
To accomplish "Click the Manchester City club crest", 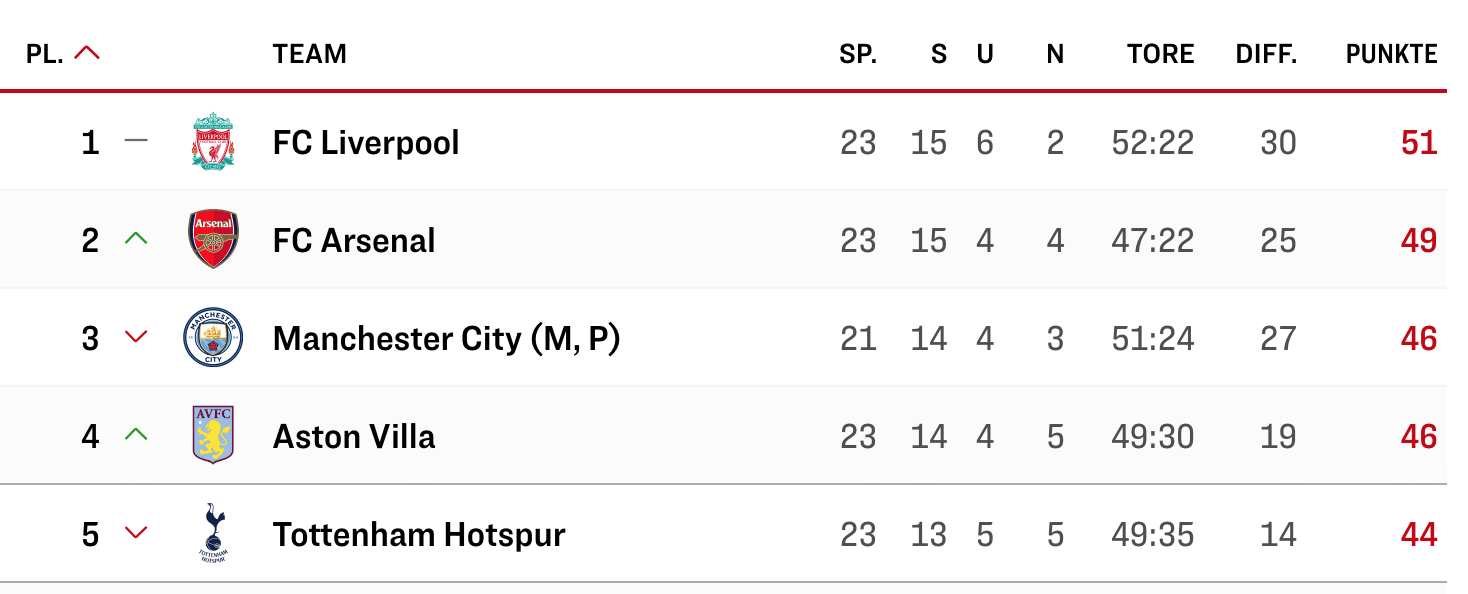I will tap(213, 339).
